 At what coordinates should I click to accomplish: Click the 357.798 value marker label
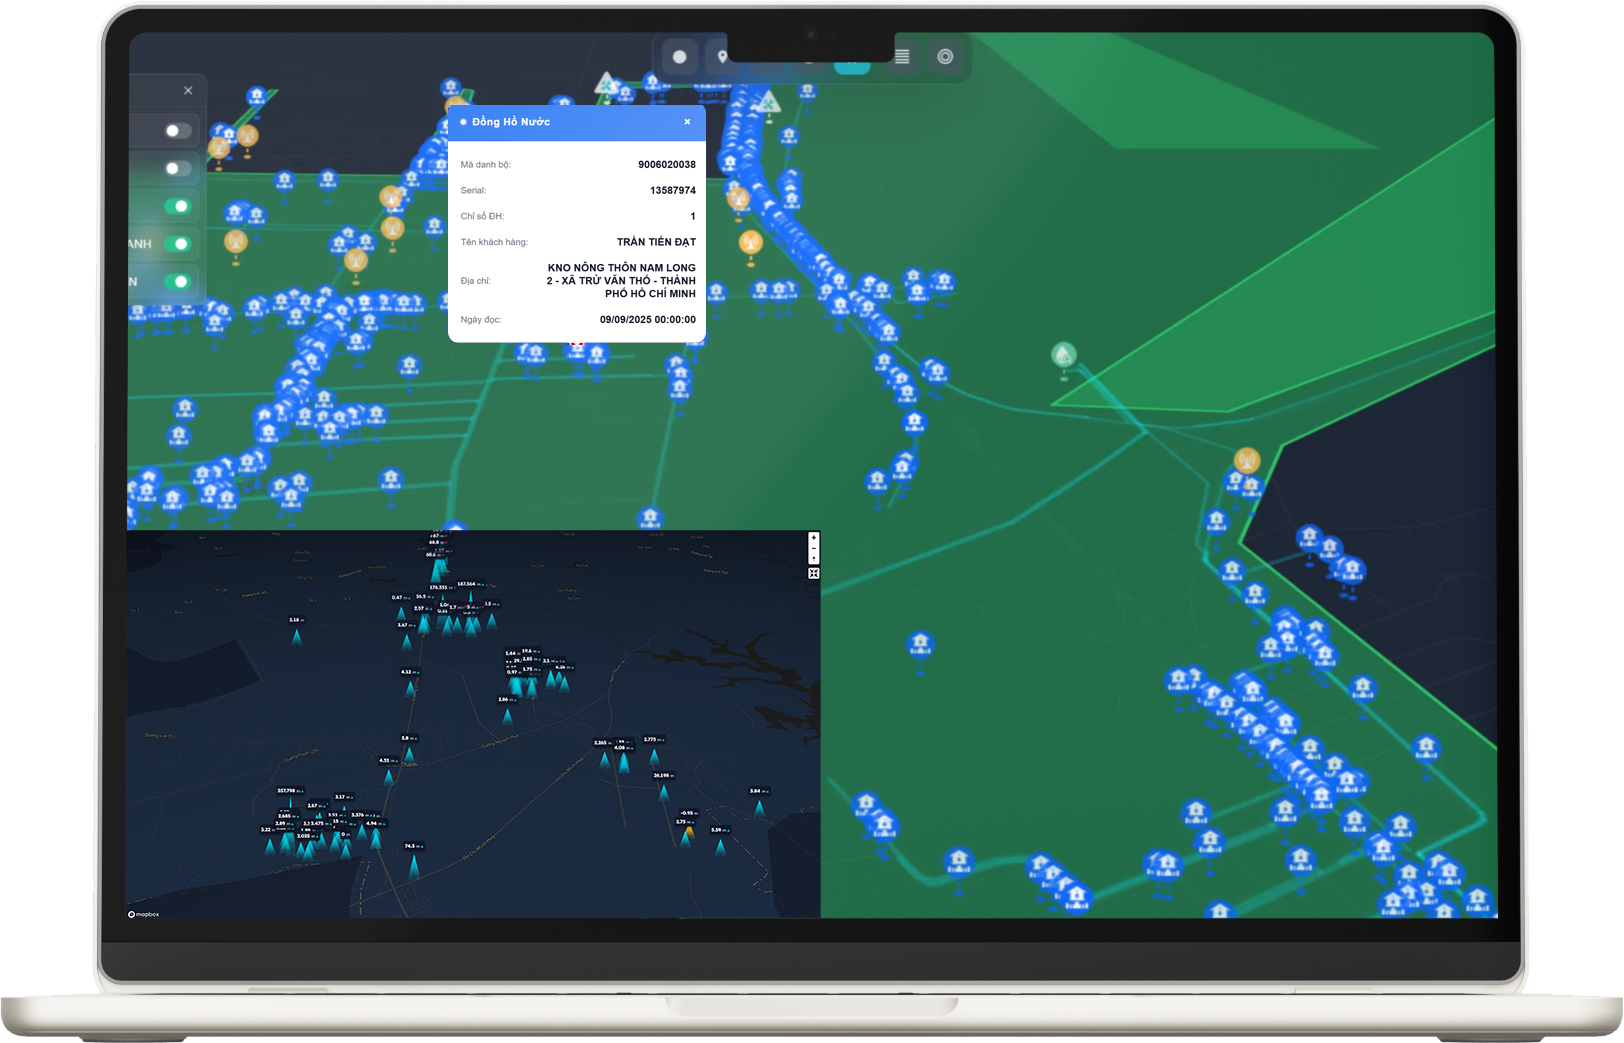[287, 791]
